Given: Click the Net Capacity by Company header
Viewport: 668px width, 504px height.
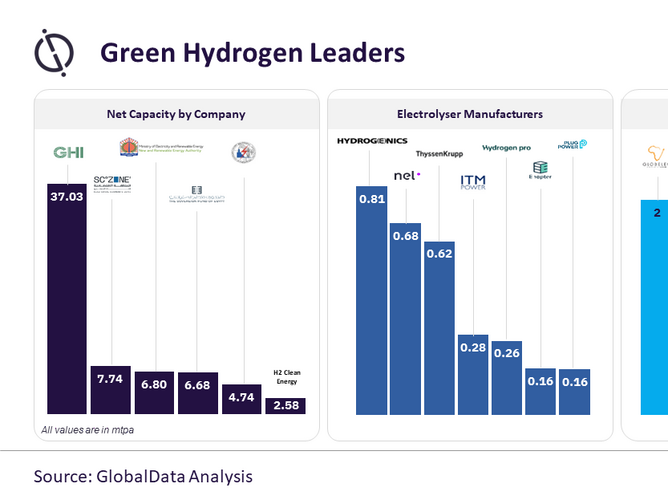Looking at the screenshot, I should [176, 114].
